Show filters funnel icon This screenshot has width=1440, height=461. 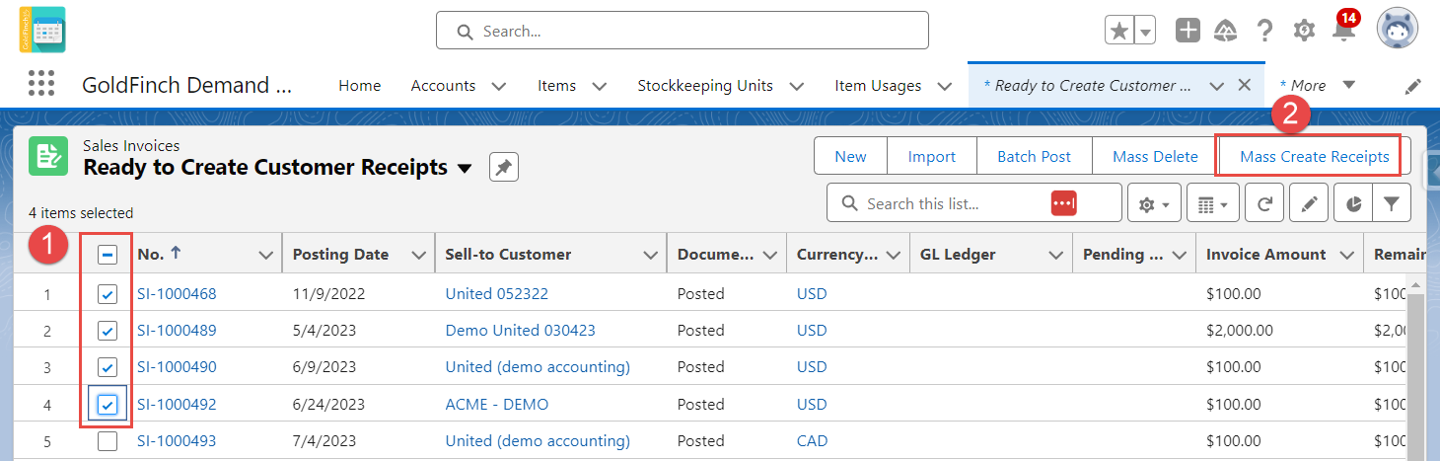(1391, 203)
